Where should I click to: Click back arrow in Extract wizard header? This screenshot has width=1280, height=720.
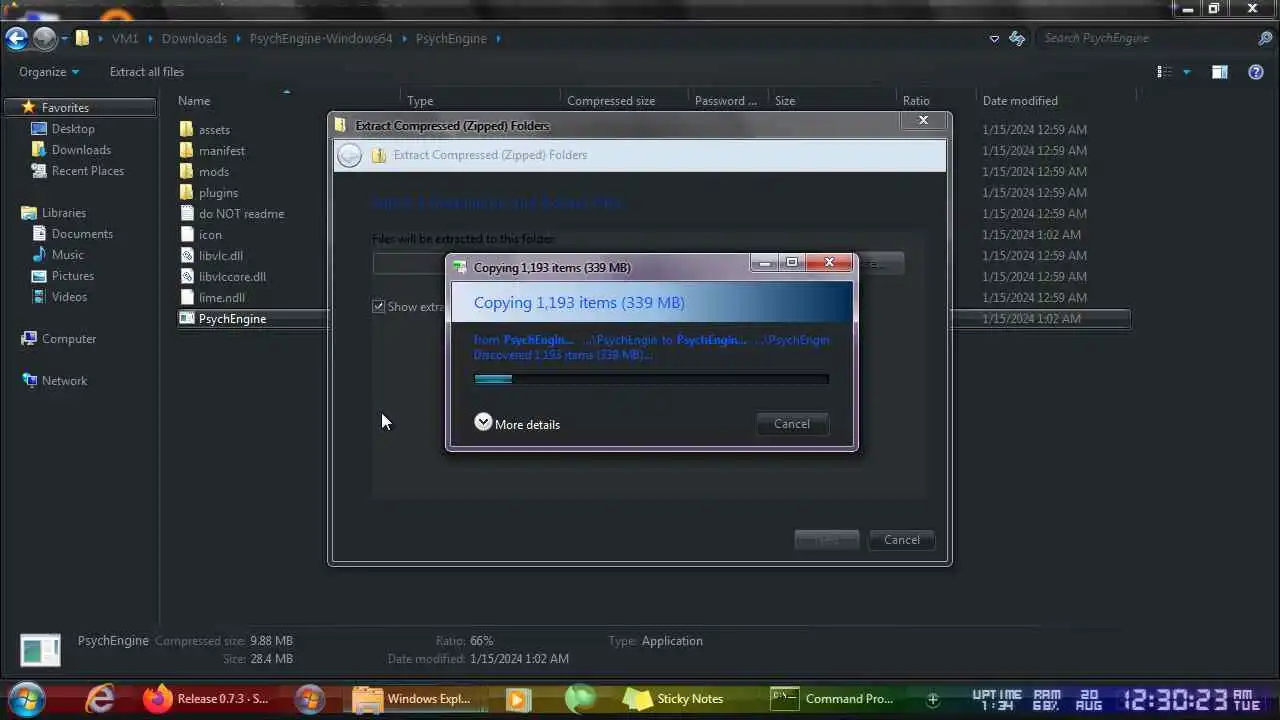click(x=349, y=155)
